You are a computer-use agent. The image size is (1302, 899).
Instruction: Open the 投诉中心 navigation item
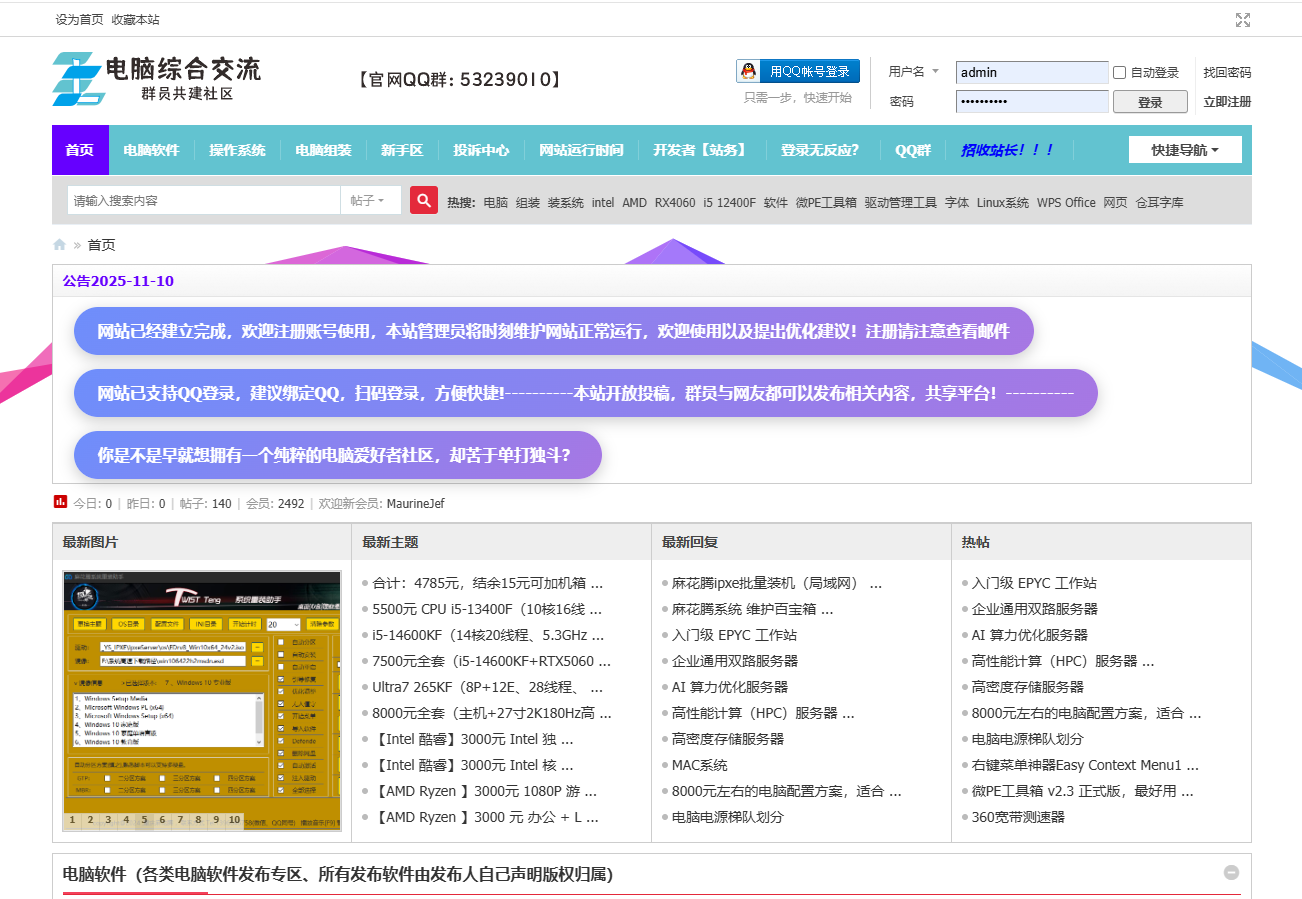481,150
